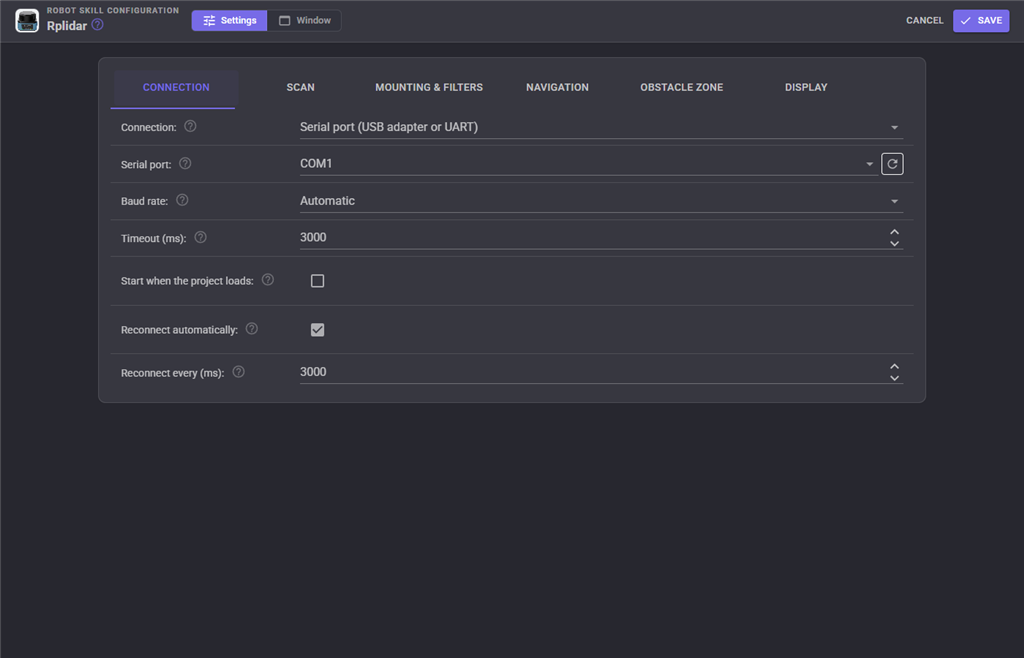The width and height of the screenshot is (1024, 658).
Task: Show help for Reconnect every (ms)
Action: click(x=238, y=371)
